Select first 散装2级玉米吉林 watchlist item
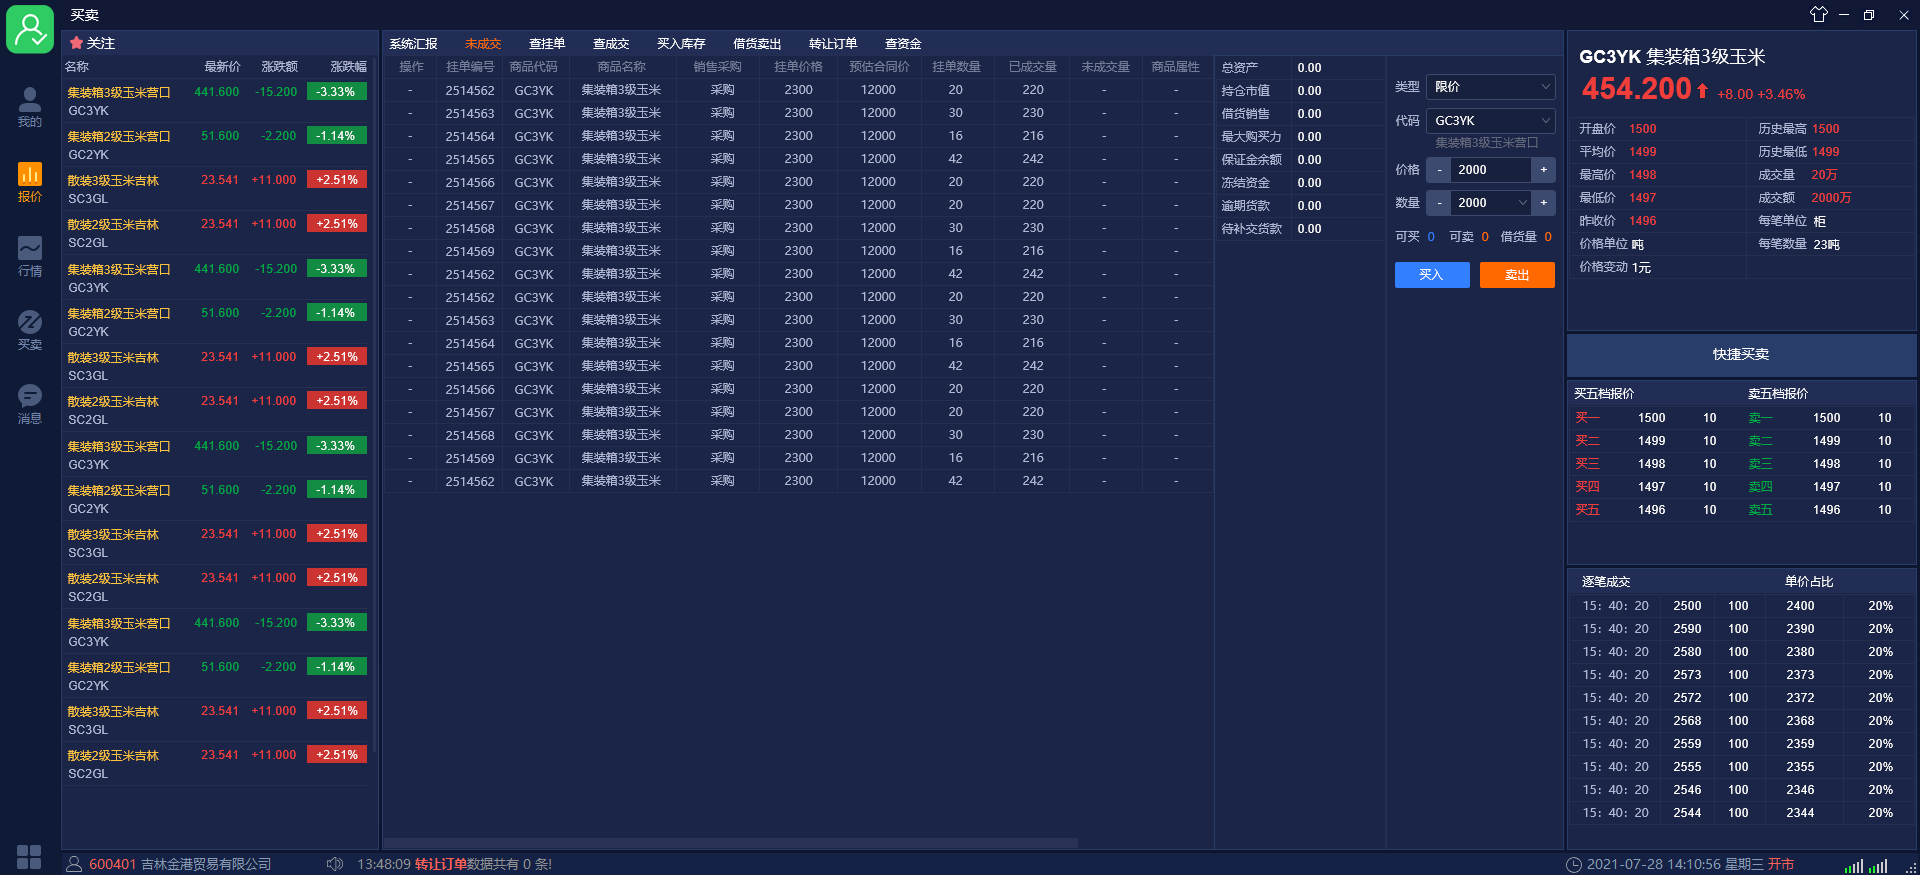This screenshot has width=1920, height=875. tap(217, 233)
